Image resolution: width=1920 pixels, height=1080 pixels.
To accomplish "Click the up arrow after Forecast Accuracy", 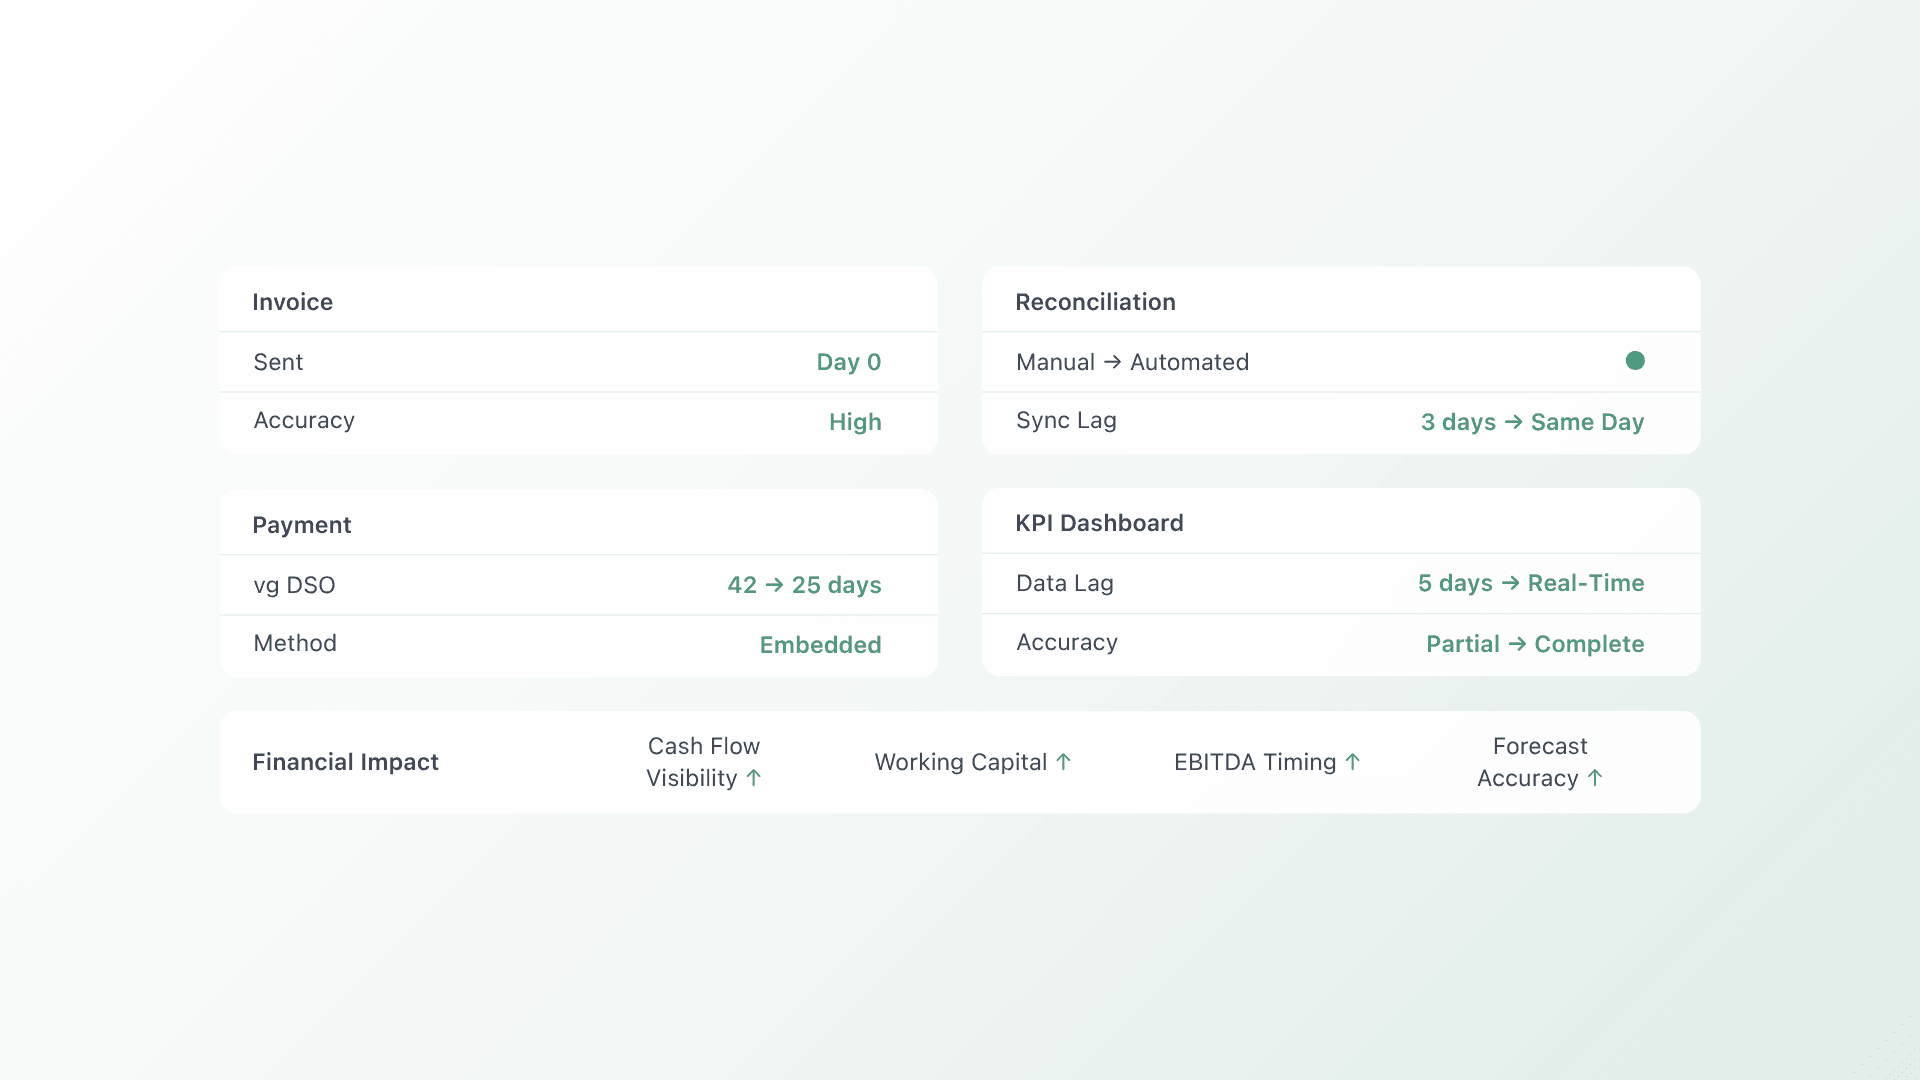I will (x=1595, y=778).
